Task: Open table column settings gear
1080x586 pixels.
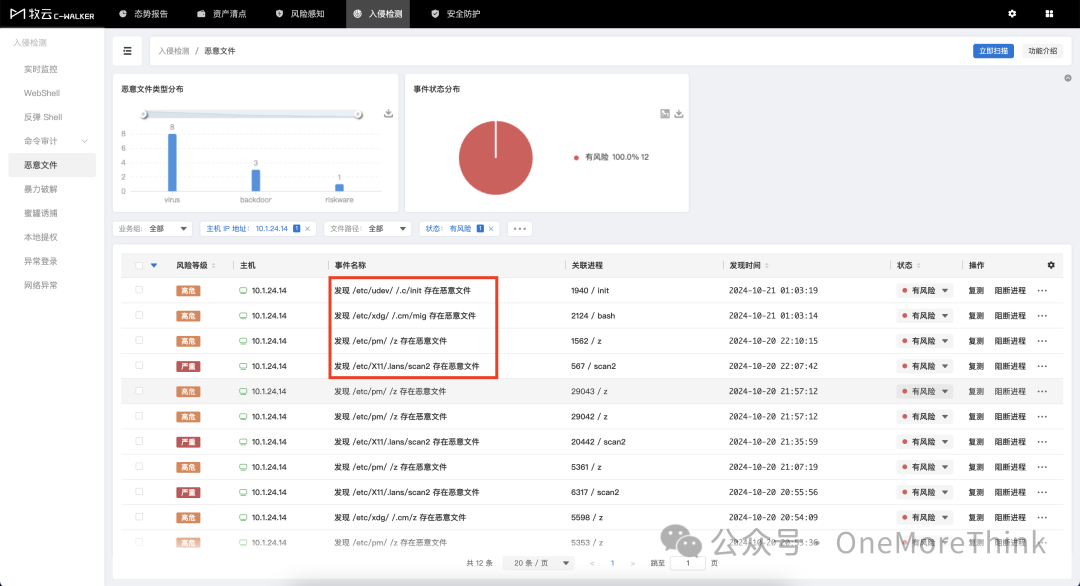Action: 1051,265
